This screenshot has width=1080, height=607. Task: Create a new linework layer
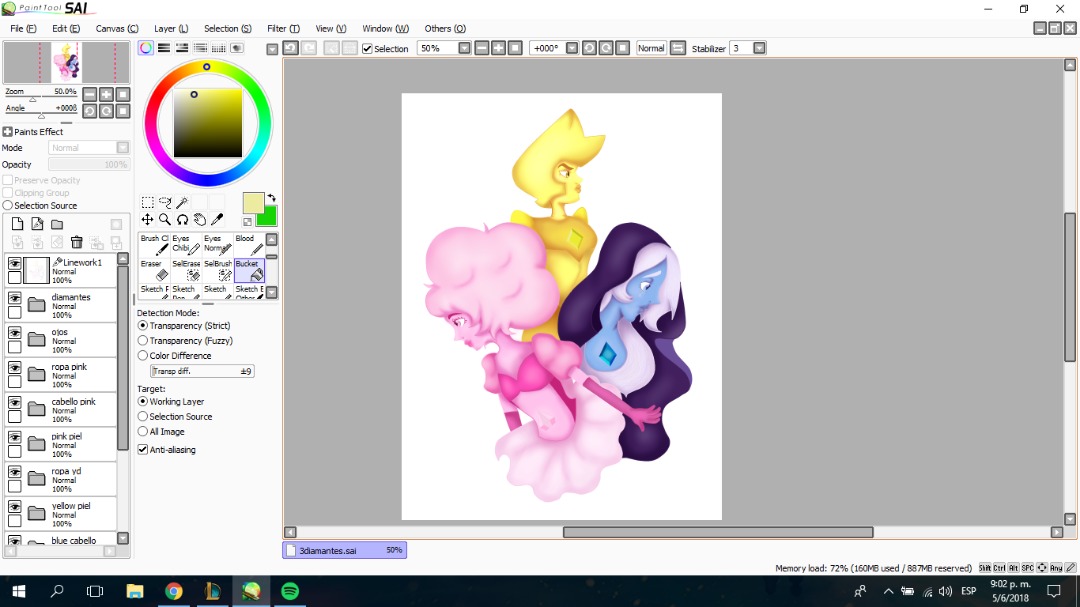pyautogui.click(x=37, y=224)
